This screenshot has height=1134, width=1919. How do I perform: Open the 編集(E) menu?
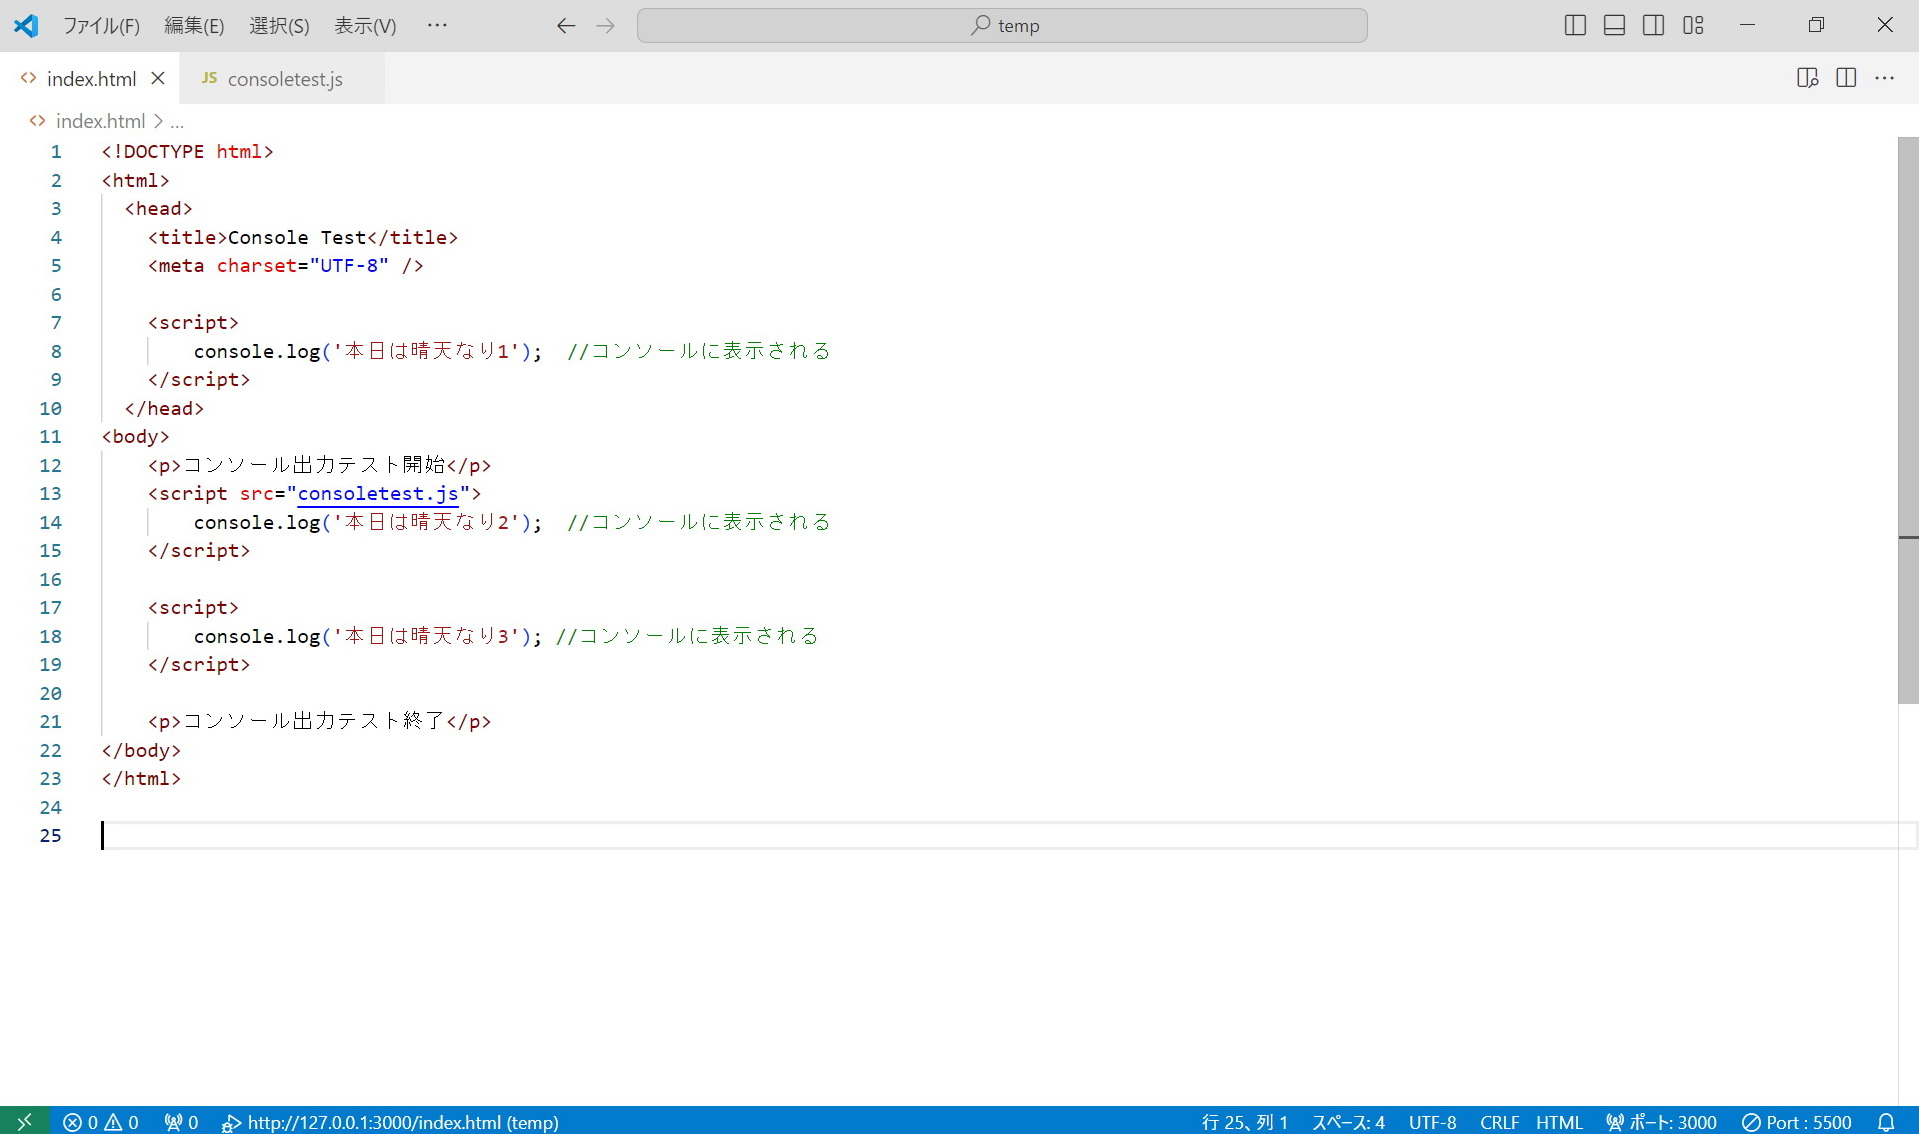point(194,26)
